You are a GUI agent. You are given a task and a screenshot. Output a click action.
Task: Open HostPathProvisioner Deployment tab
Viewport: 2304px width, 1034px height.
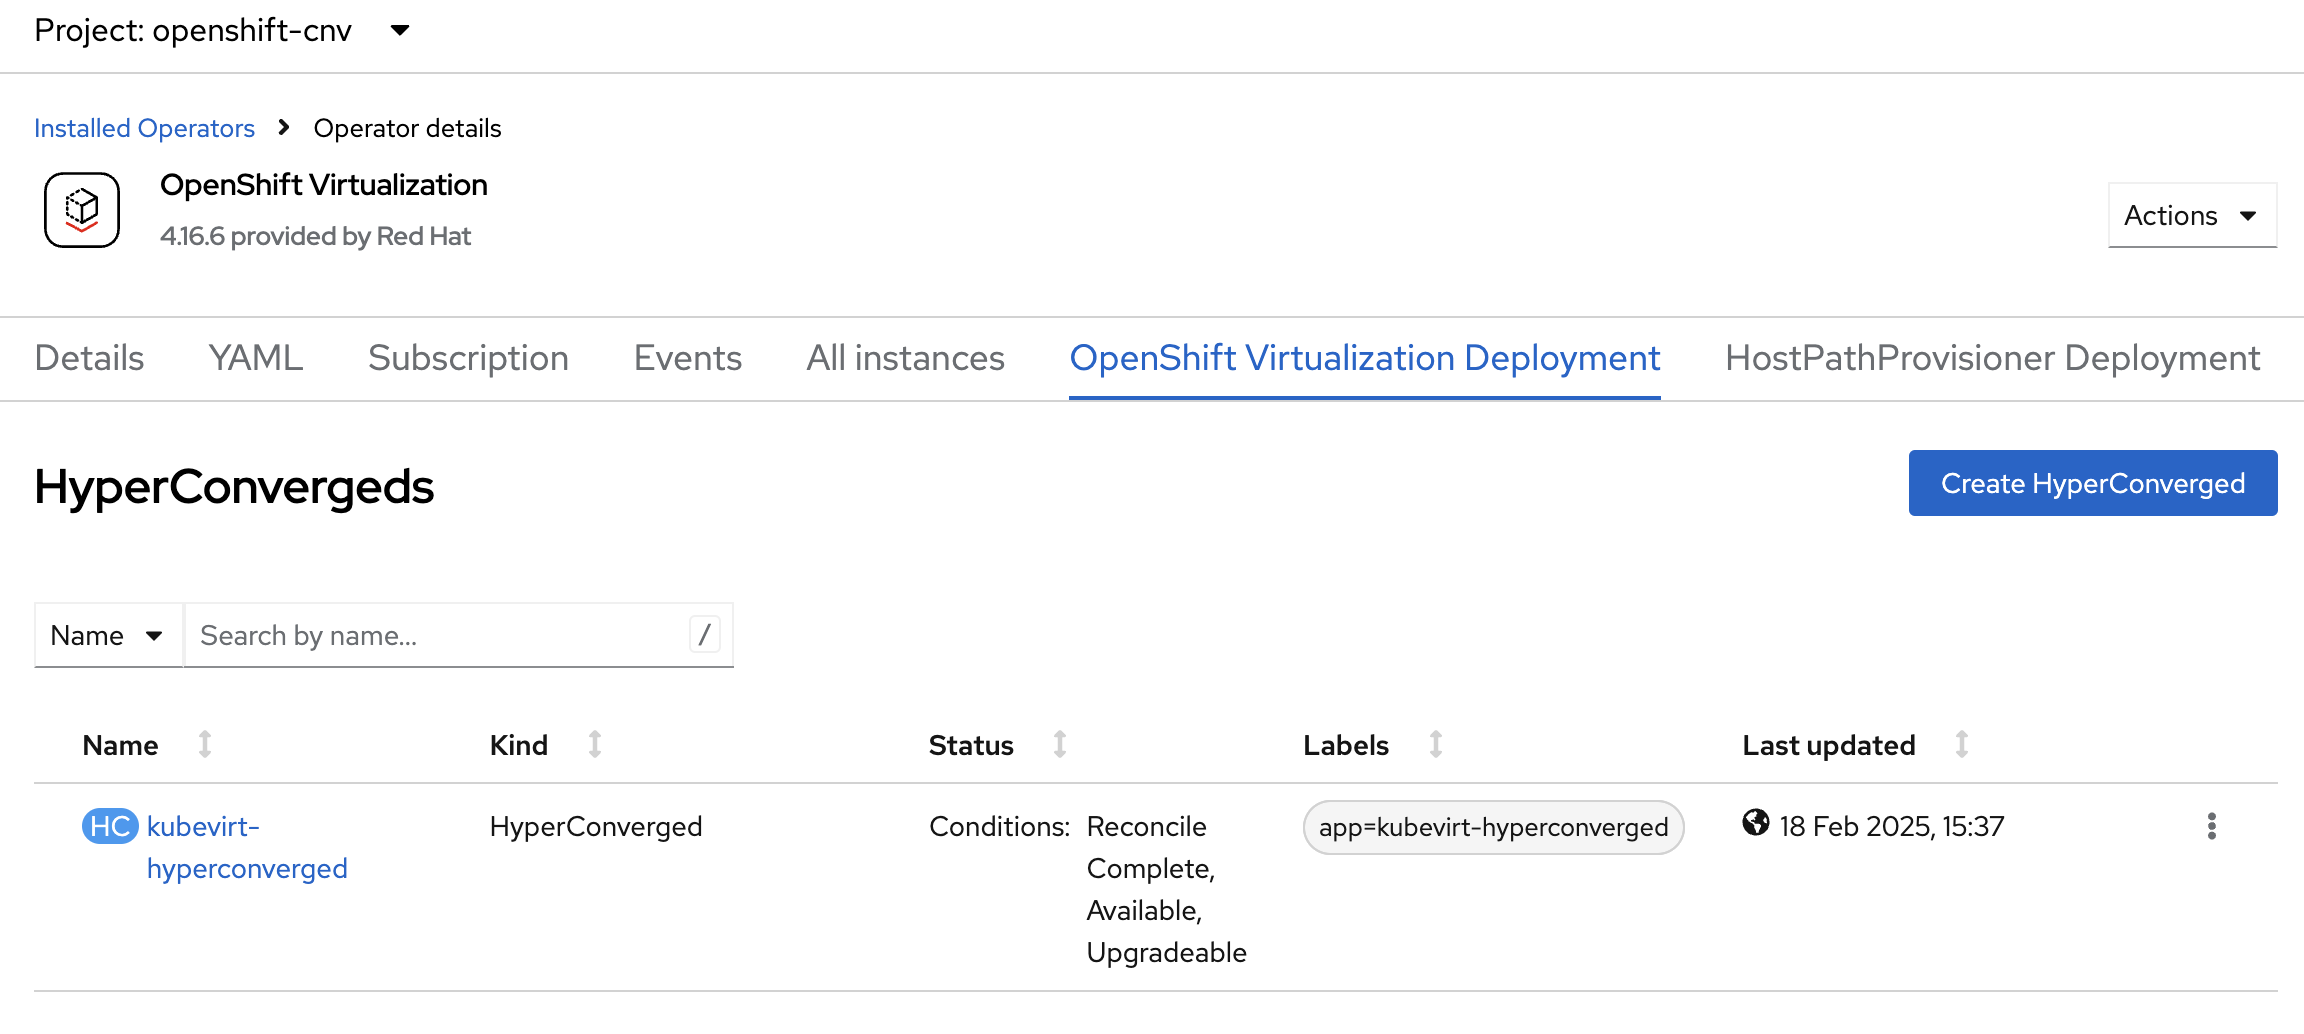(x=1992, y=358)
